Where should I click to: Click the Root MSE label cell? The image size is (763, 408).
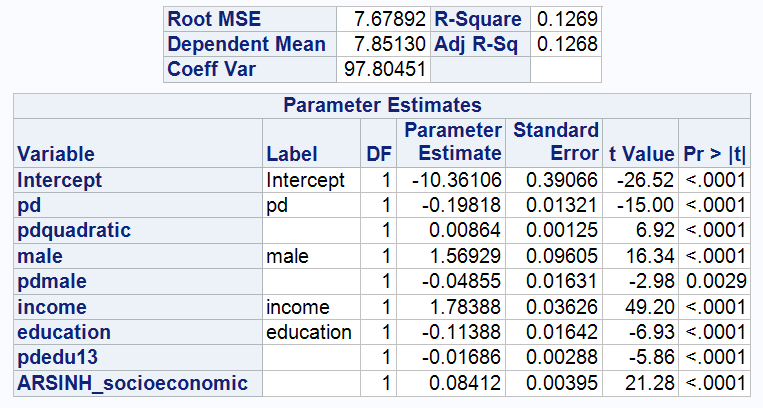249,19
